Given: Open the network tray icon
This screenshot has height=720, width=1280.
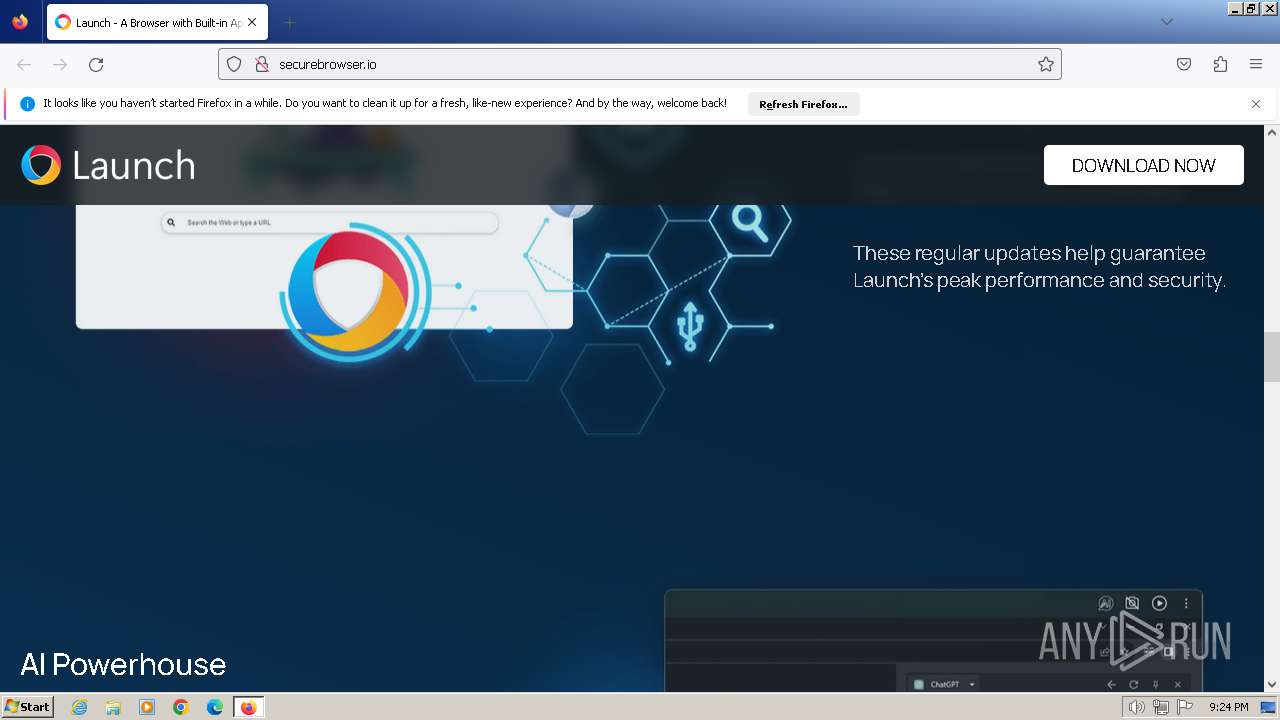Looking at the screenshot, I should (1160, 707).
